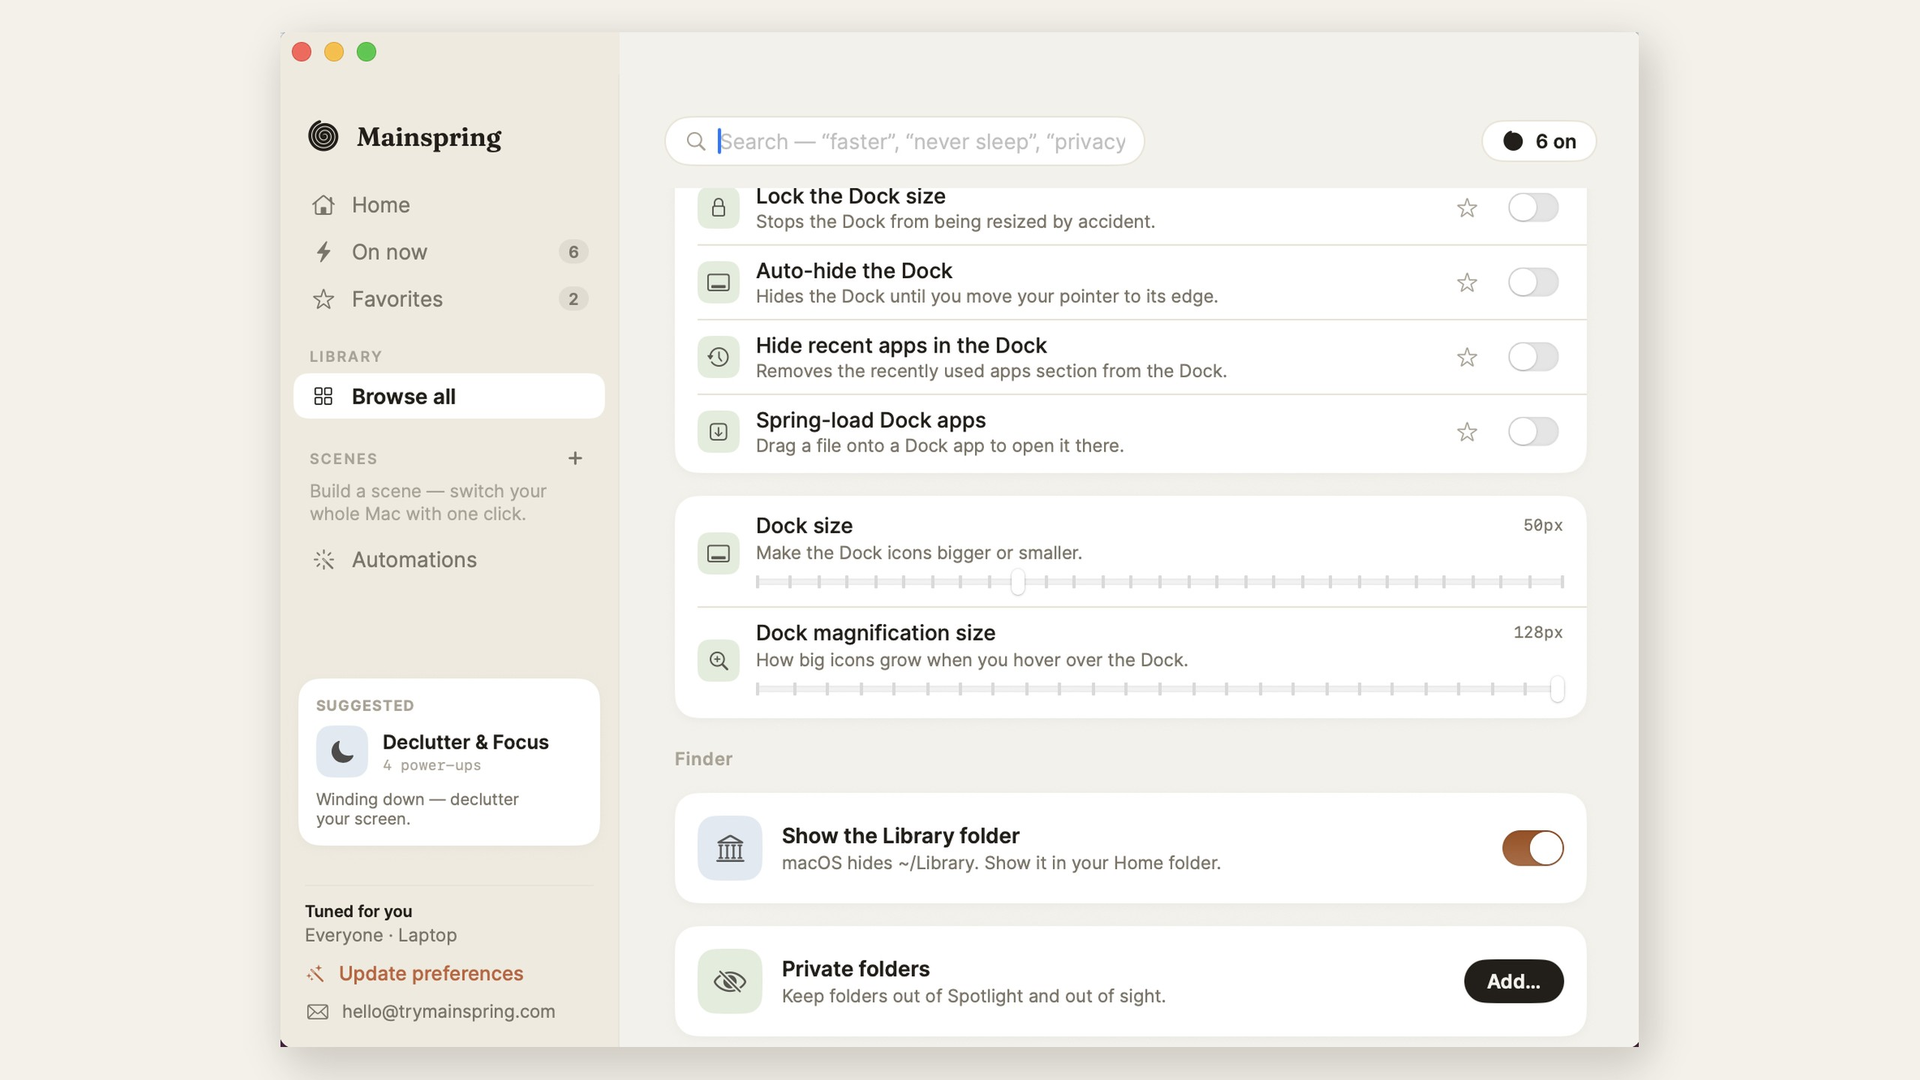This screenshot has height=1080, width=1920.
Task: Click the zoom icon beside Dock magnification size
Action: [718, 661]
